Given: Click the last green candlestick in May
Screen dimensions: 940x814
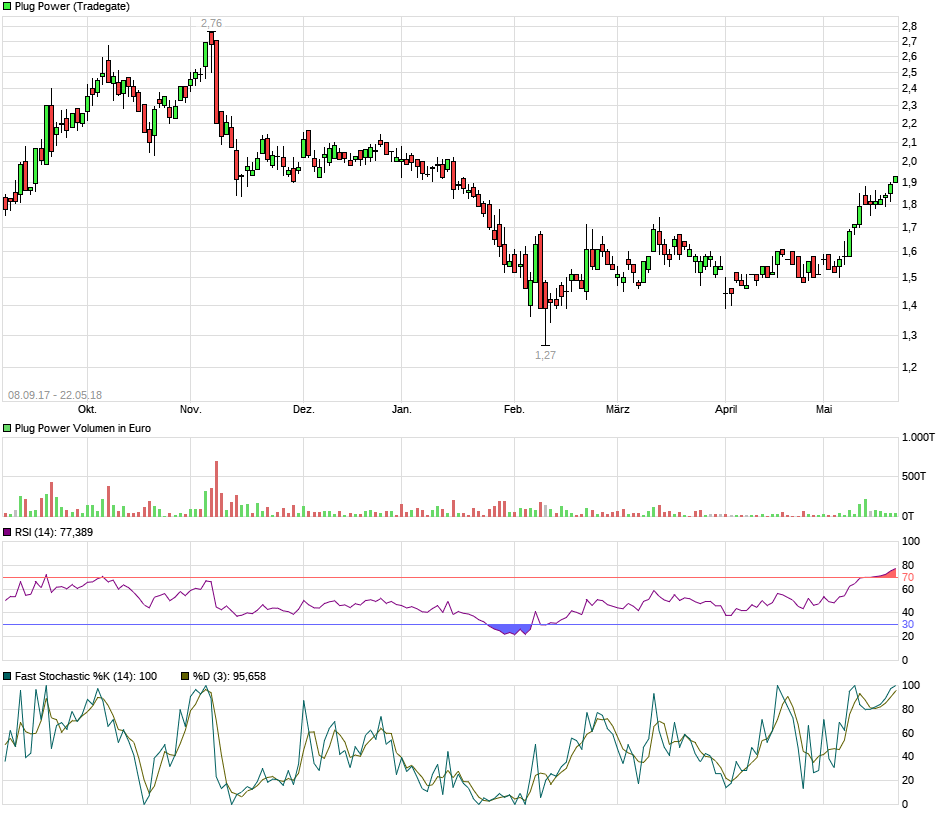Looking at the screenshot, I should coord(896,180).
